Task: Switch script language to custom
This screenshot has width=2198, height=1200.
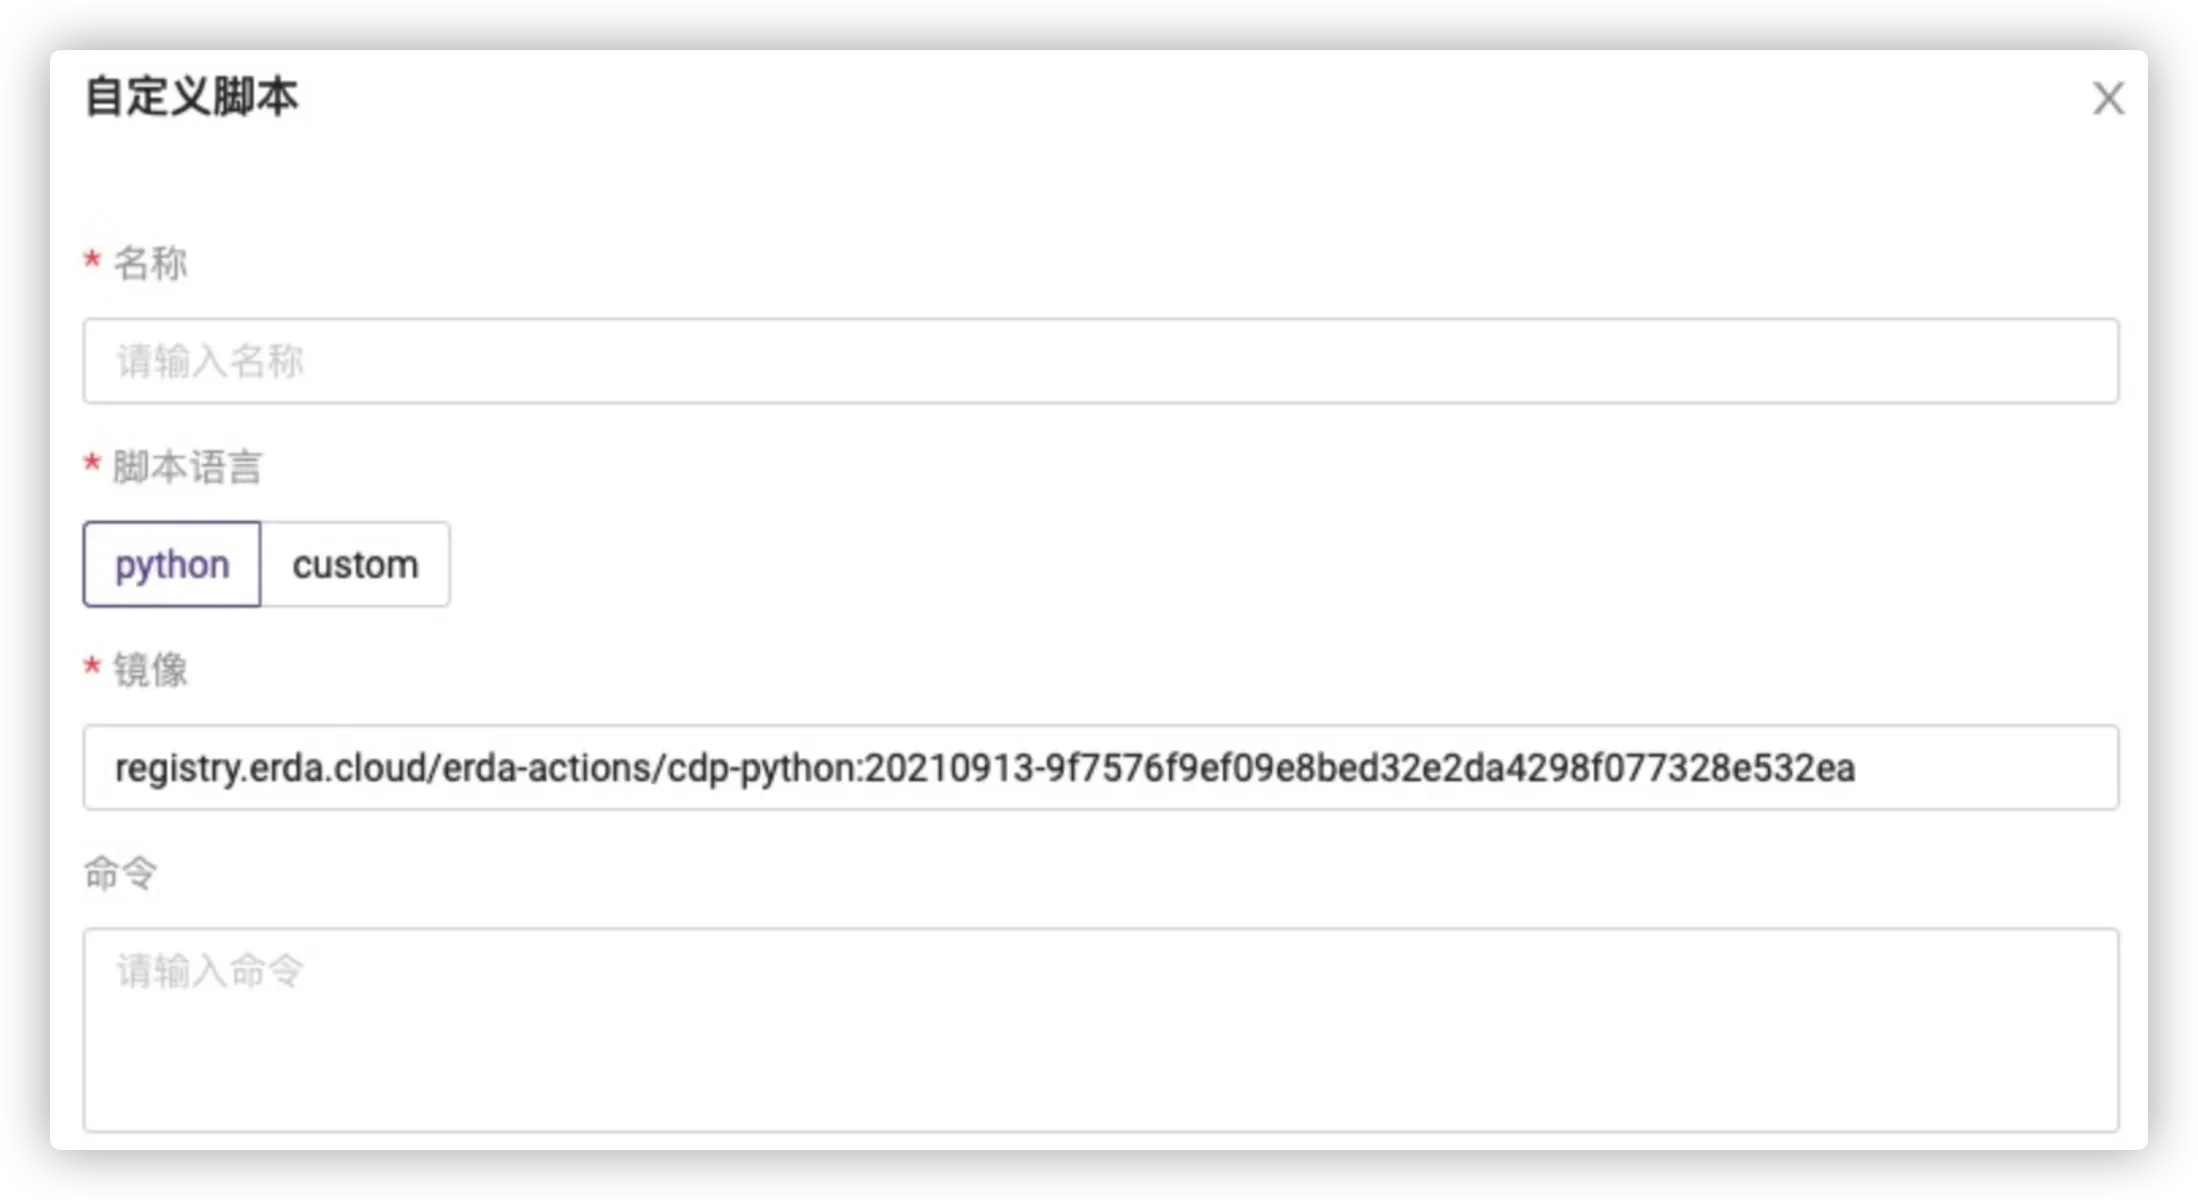Action: (x=355, y=564)
